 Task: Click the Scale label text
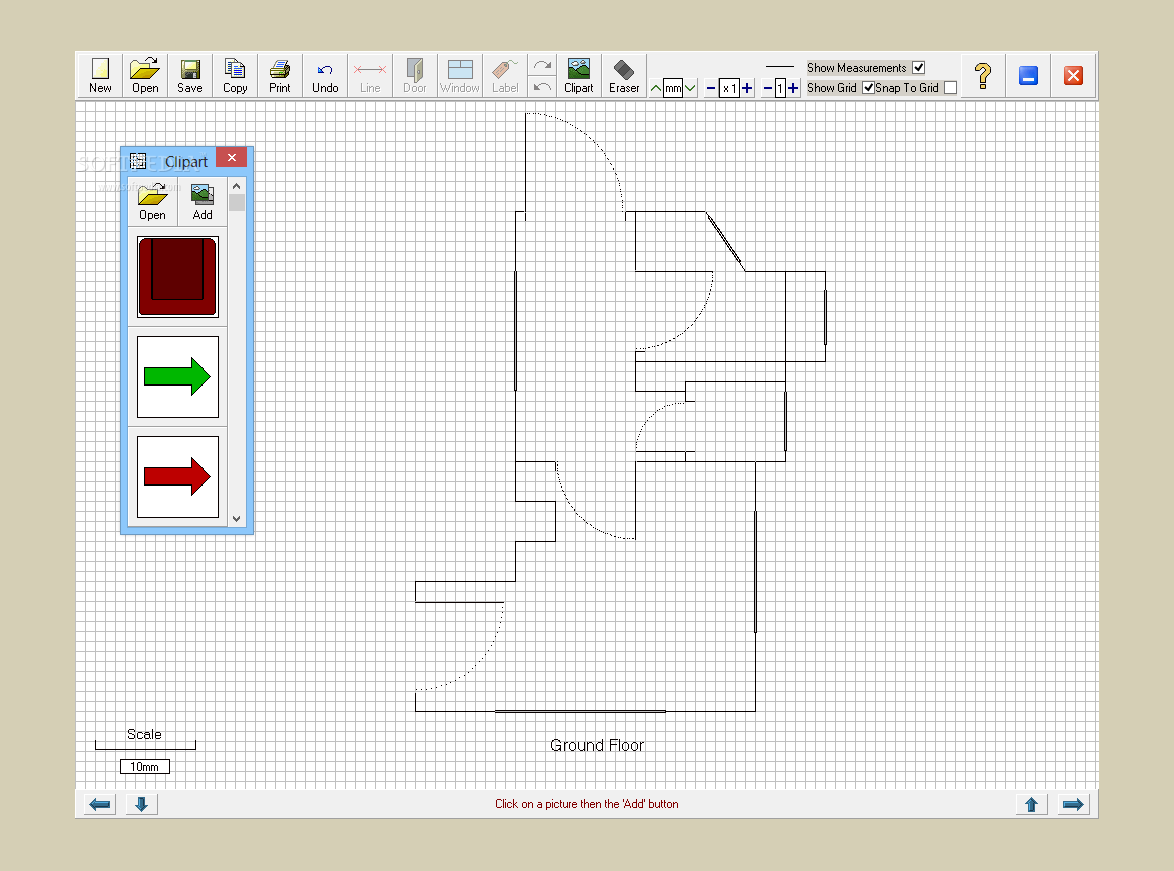point(145,734)
